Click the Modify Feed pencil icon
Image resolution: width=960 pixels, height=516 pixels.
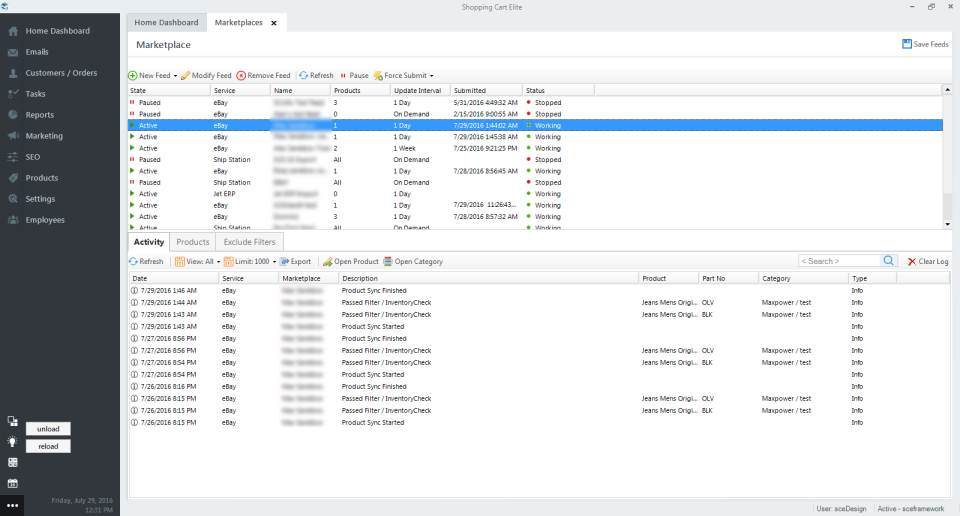(x=186, y=75)
